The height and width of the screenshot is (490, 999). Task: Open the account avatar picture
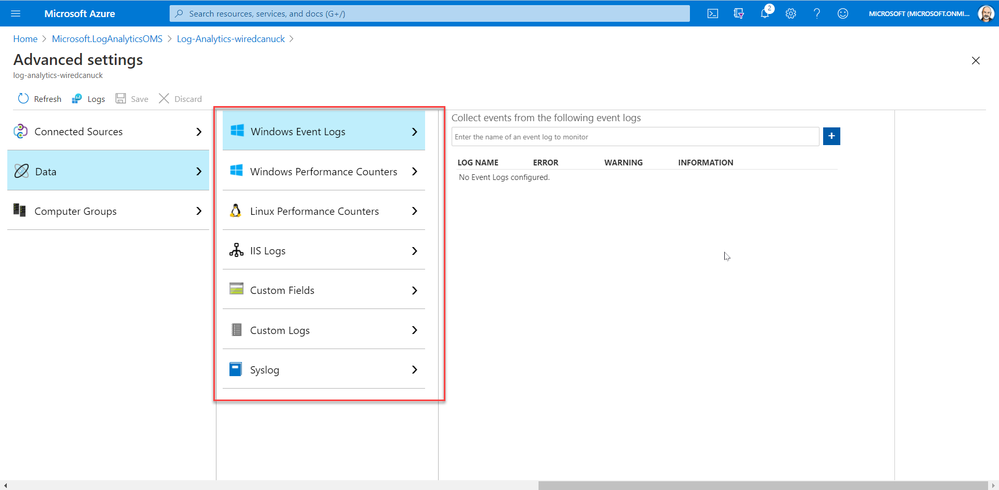986,13
